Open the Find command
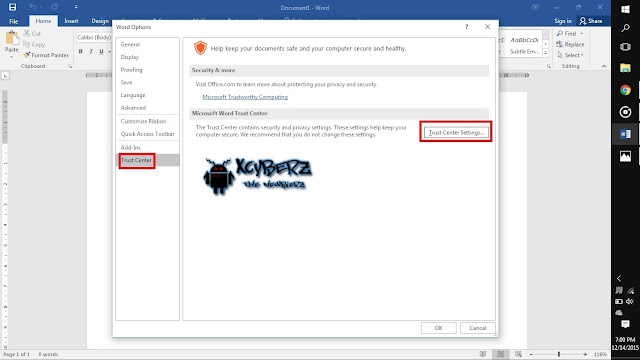This screenshot has width=640, height=360. tap(567, 33)
